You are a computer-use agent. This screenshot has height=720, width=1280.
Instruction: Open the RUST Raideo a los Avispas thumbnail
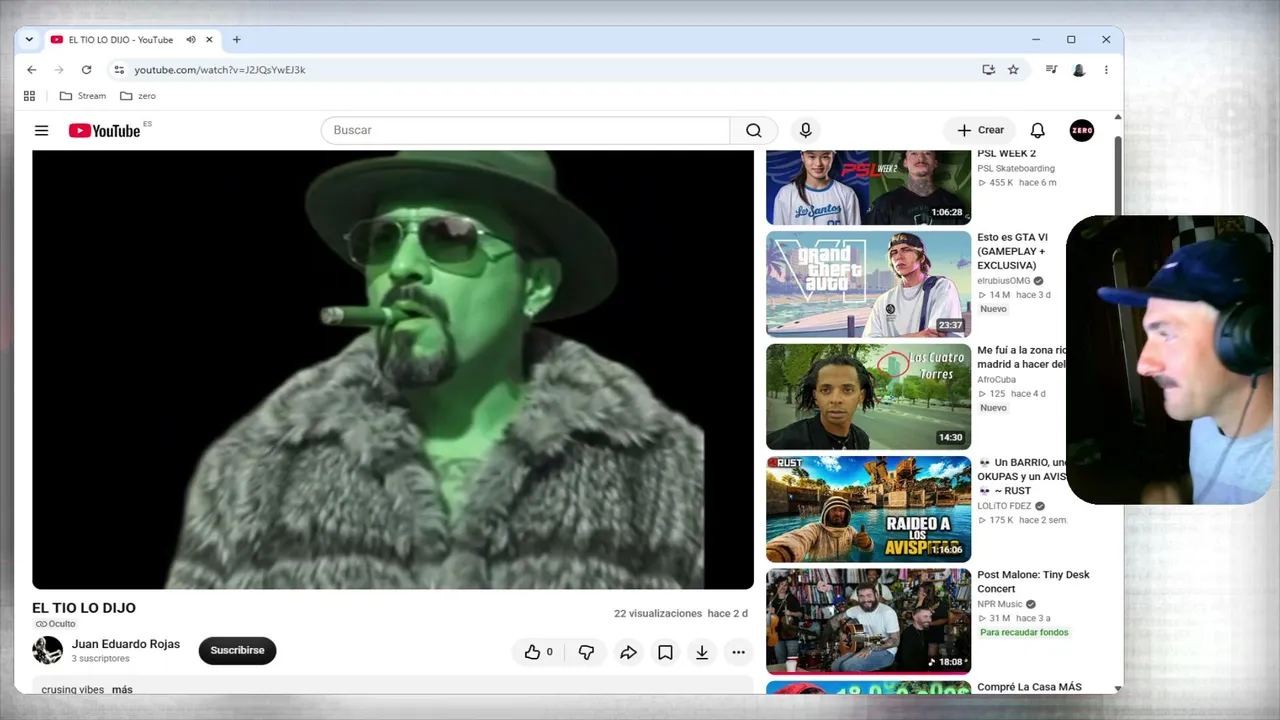868,509
